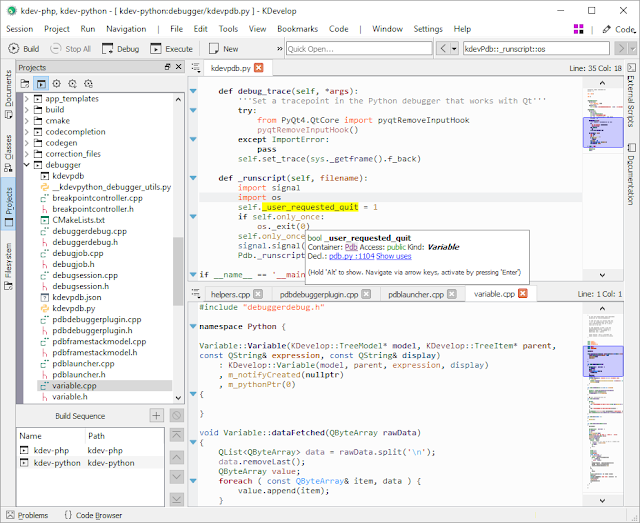
Task: Close the Projects panel
Action: click(x=178, y=67)
